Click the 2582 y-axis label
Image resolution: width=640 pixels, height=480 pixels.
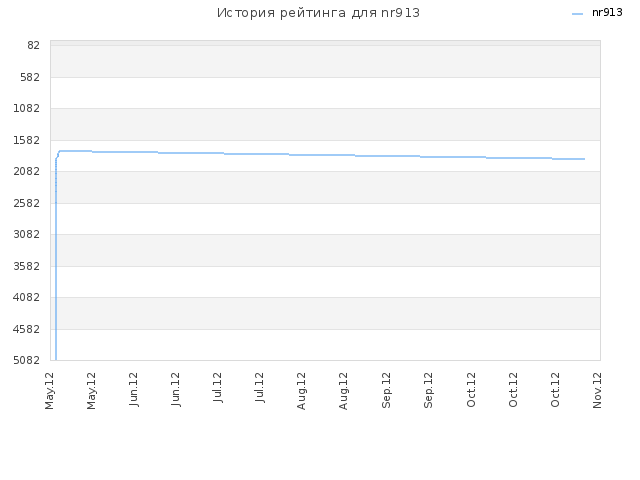tap(27, 203)
